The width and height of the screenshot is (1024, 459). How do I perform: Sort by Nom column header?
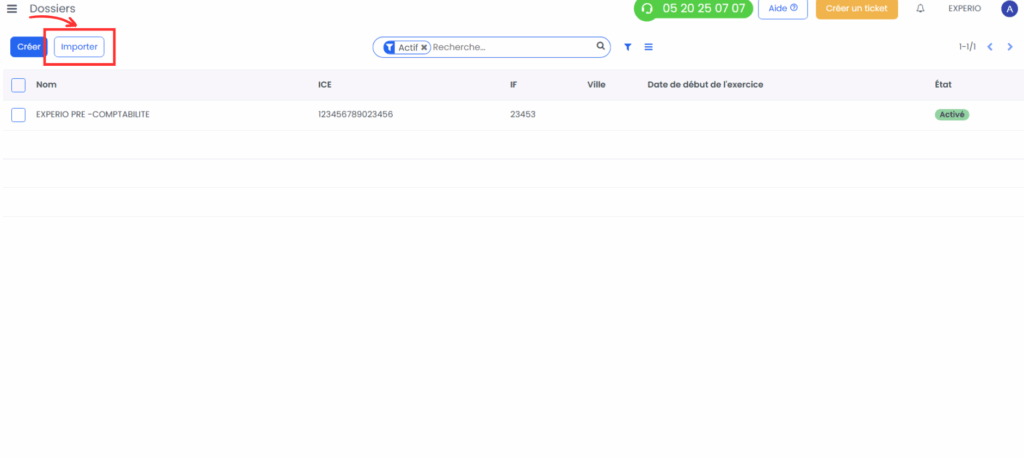(x=46, y=85)
